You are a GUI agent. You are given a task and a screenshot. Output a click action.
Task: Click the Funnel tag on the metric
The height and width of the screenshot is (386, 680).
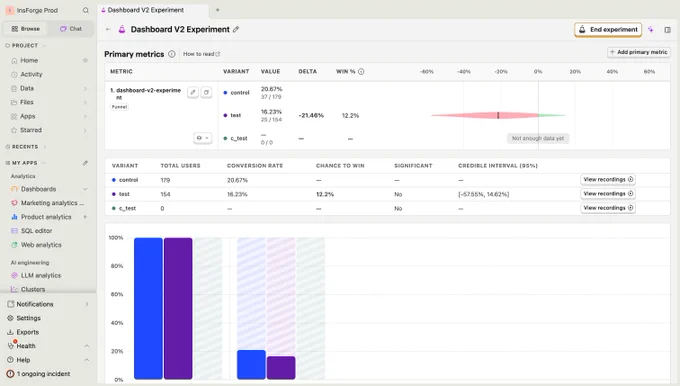tap(119, 107)
